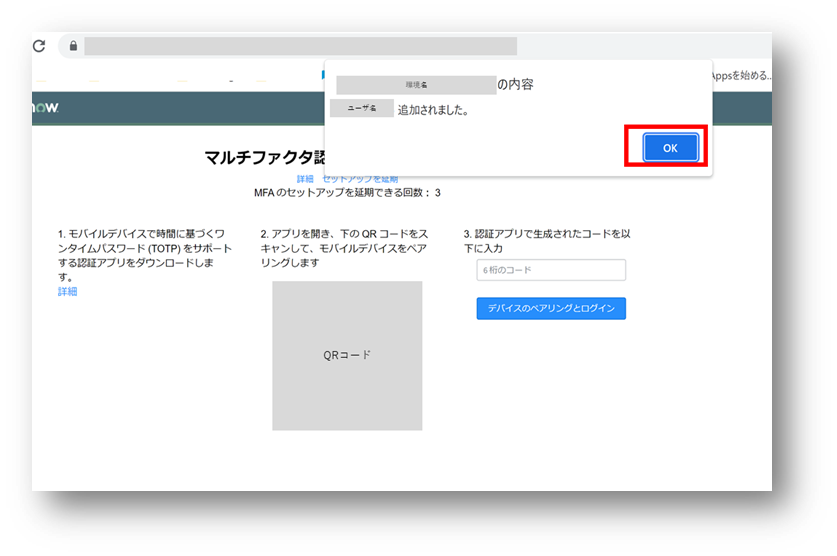This screenshot has height=556, width=837.
Task: Open the 詳細 link under step 1
Action: 68,291
